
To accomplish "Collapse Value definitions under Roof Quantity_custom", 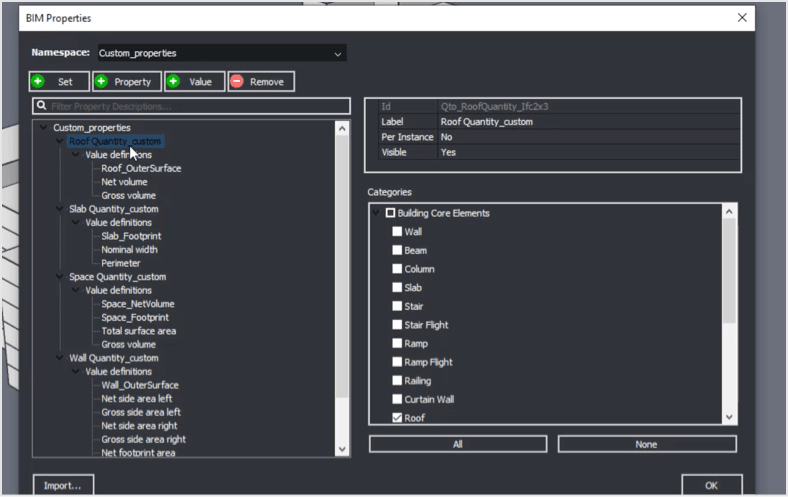I will click(75, 155).
